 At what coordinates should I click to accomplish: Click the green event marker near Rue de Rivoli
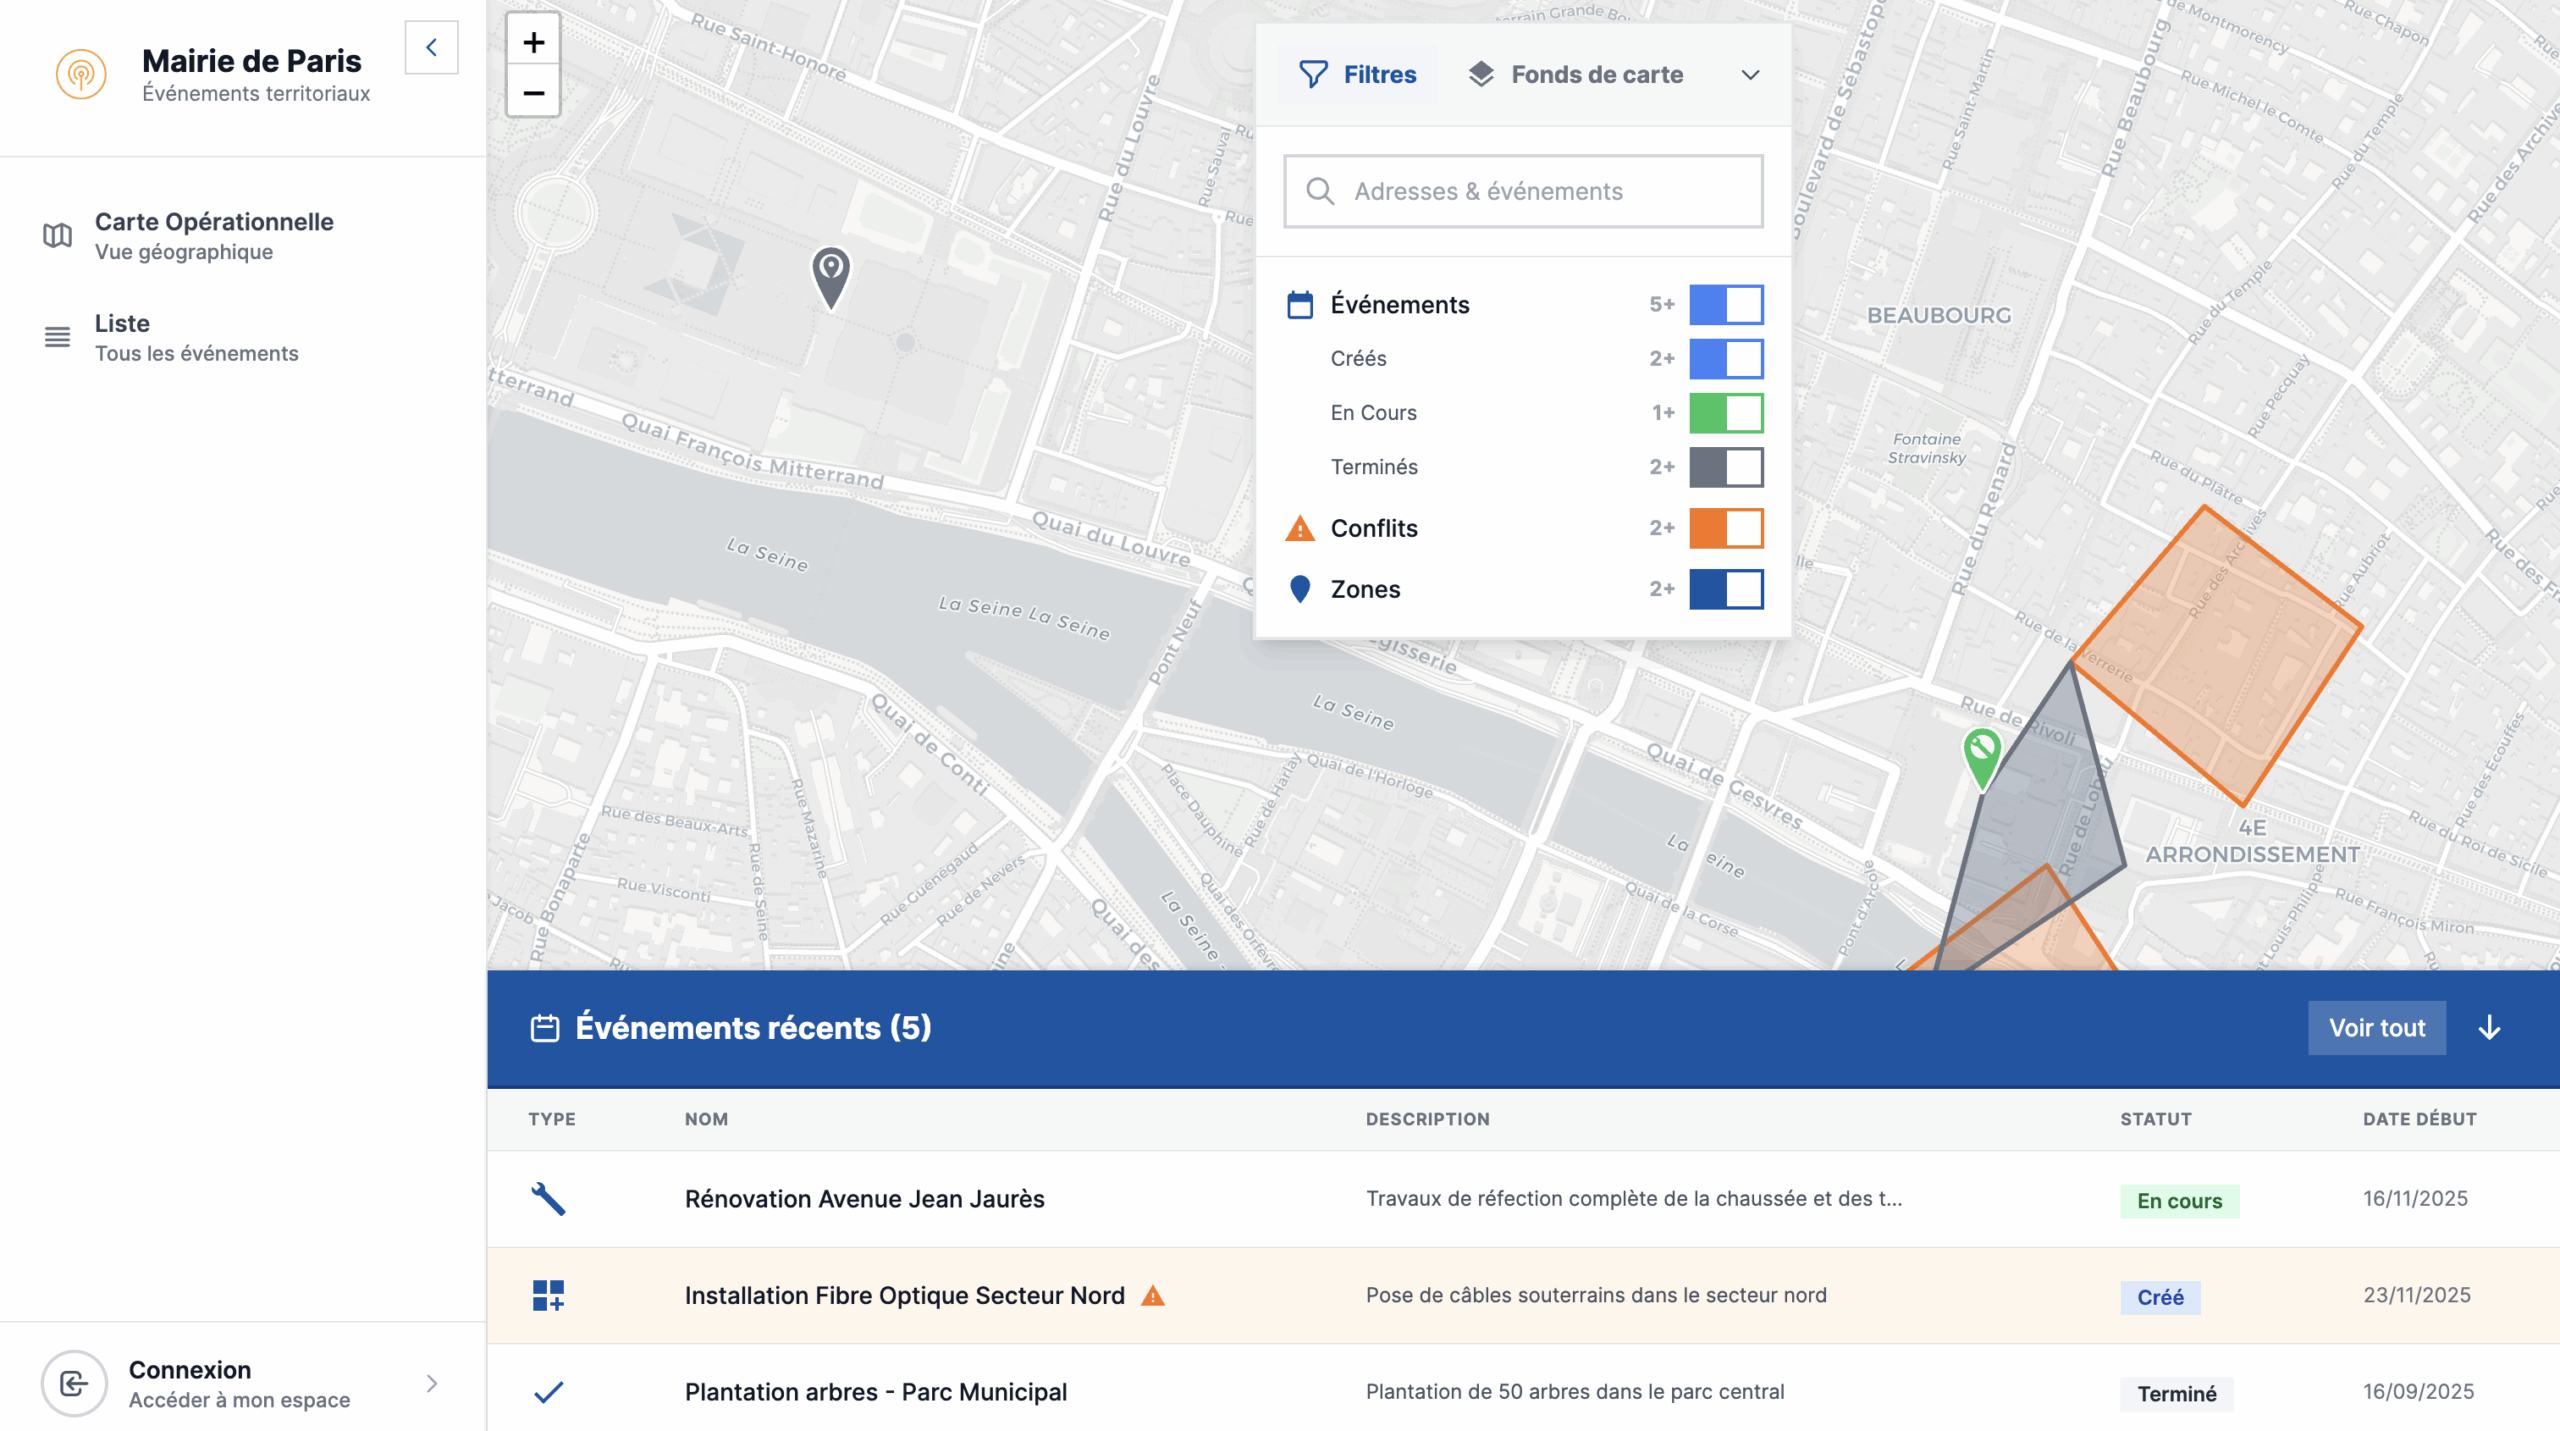tap(1981, 752)
